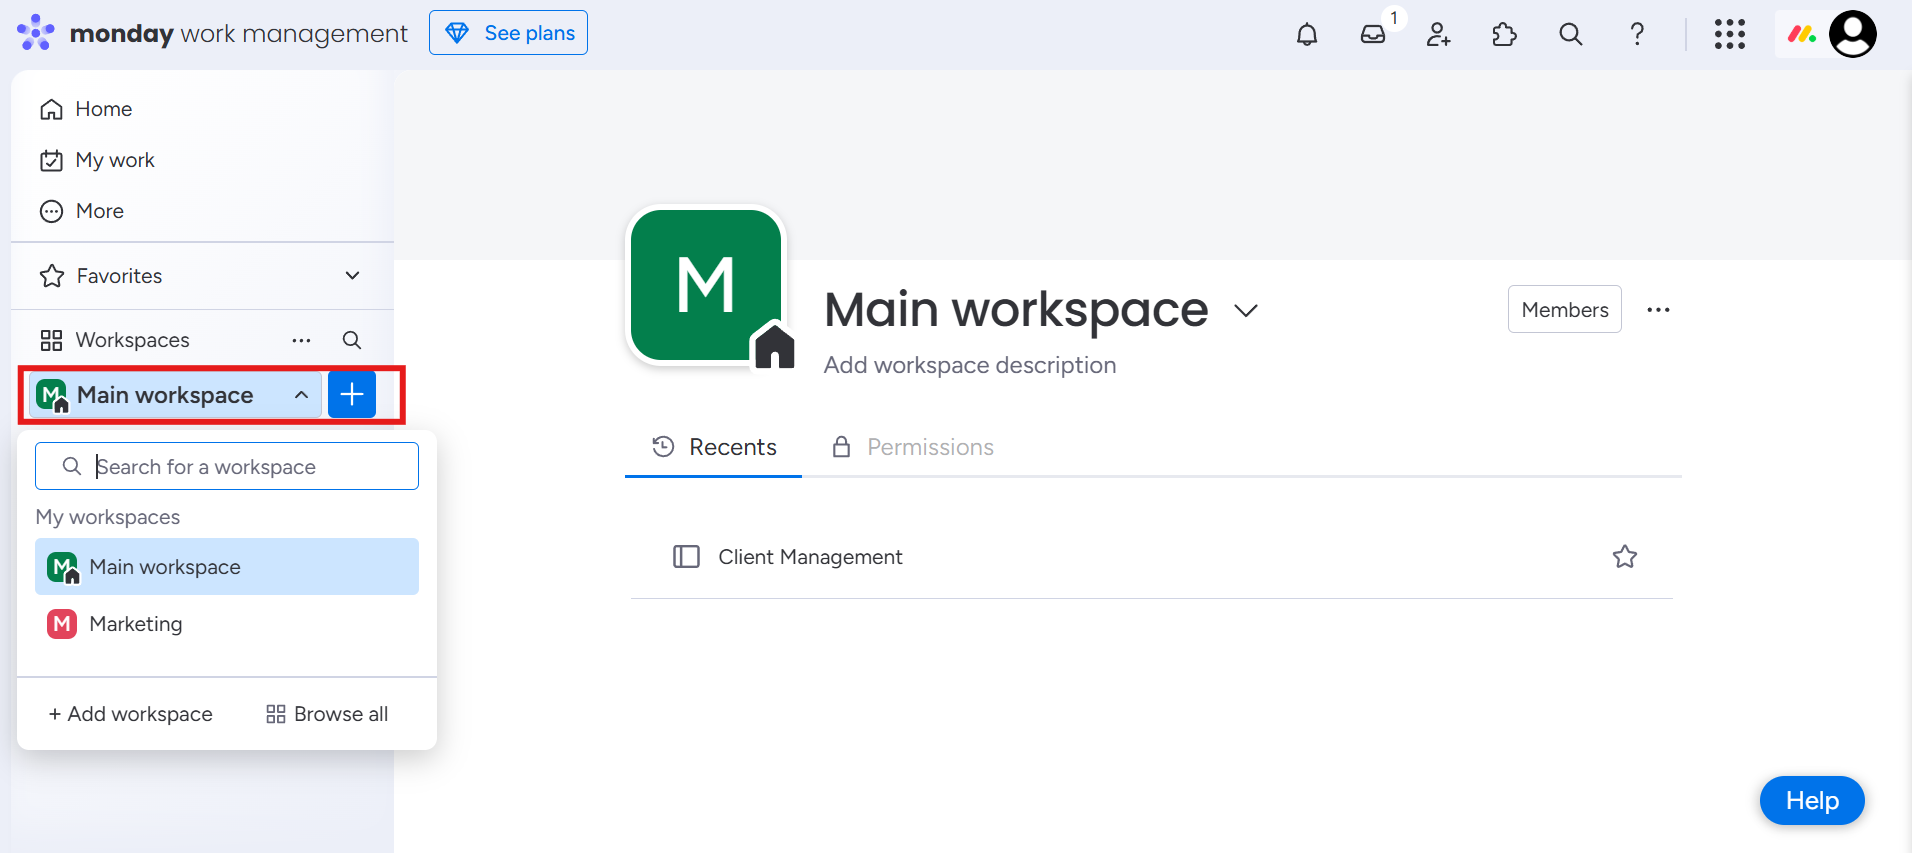
Task: Switch to the Permissions tab
Action: tap(912, 447)
